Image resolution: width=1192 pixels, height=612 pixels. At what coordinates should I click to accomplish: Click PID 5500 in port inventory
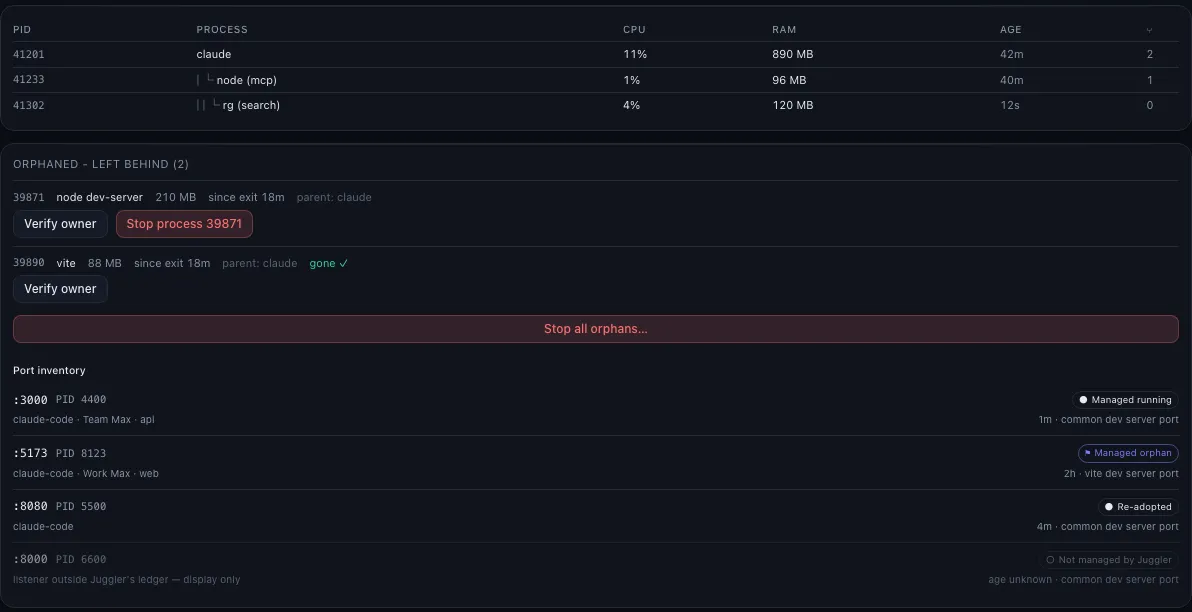tap(81, 506)
